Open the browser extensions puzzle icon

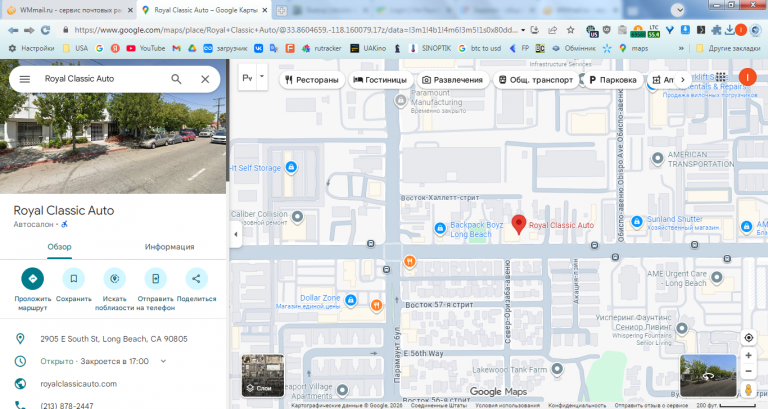pyautogui.click(x=716, y=30)
